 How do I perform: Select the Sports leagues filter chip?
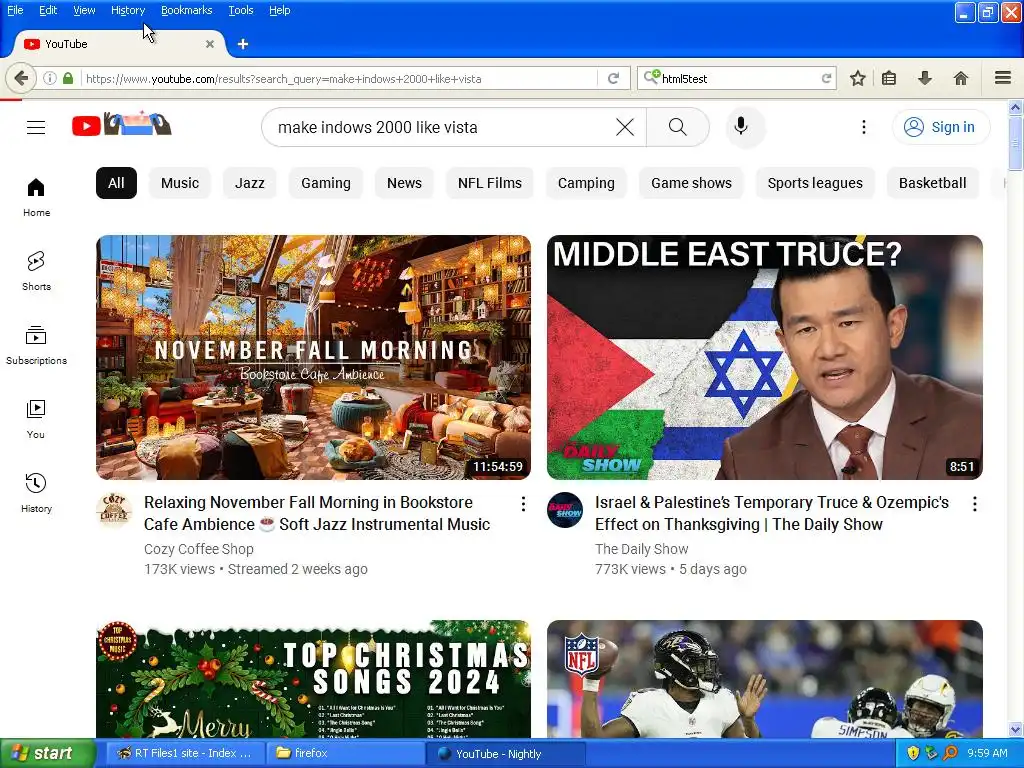(x=815, y=183)
